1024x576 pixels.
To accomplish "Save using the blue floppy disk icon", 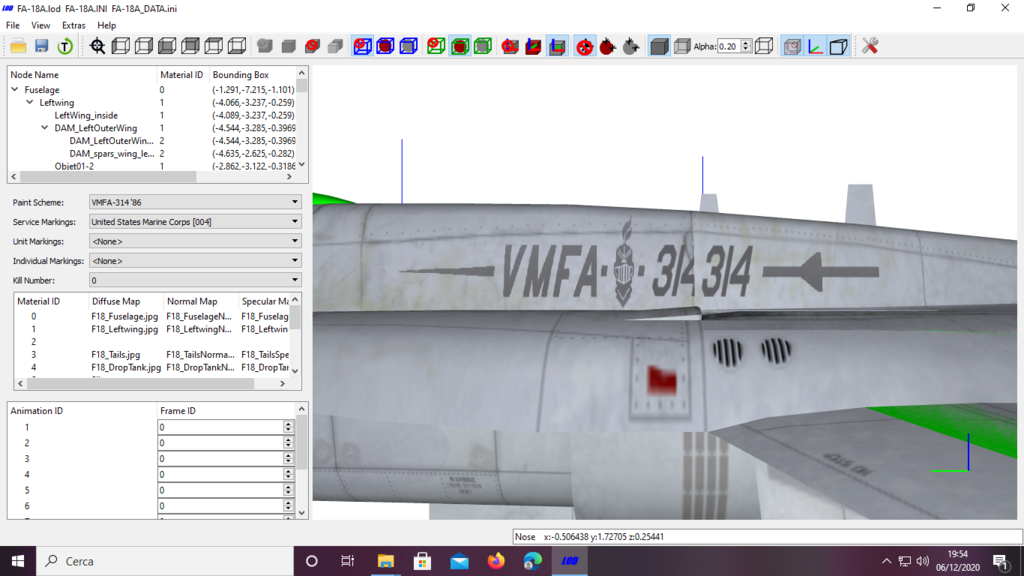I will pos(41,46).
